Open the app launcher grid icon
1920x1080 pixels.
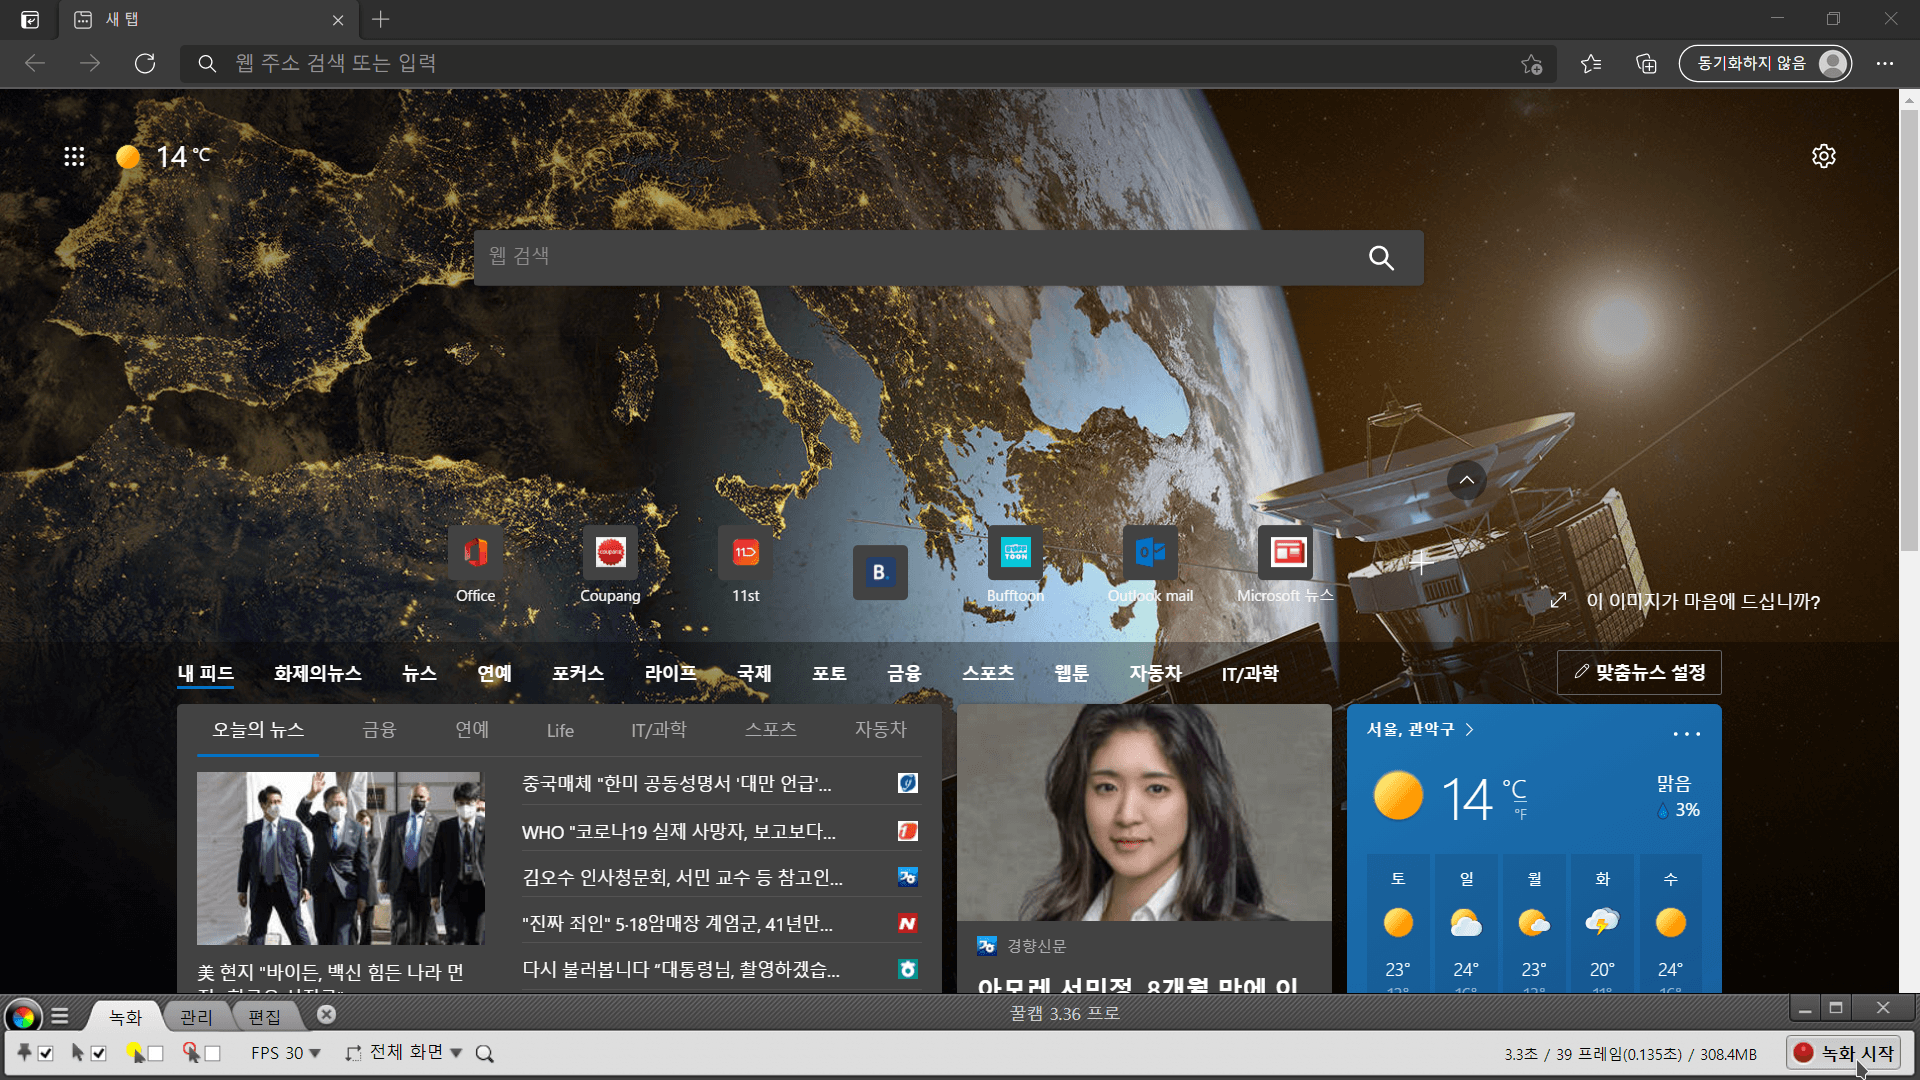point(74,156)
